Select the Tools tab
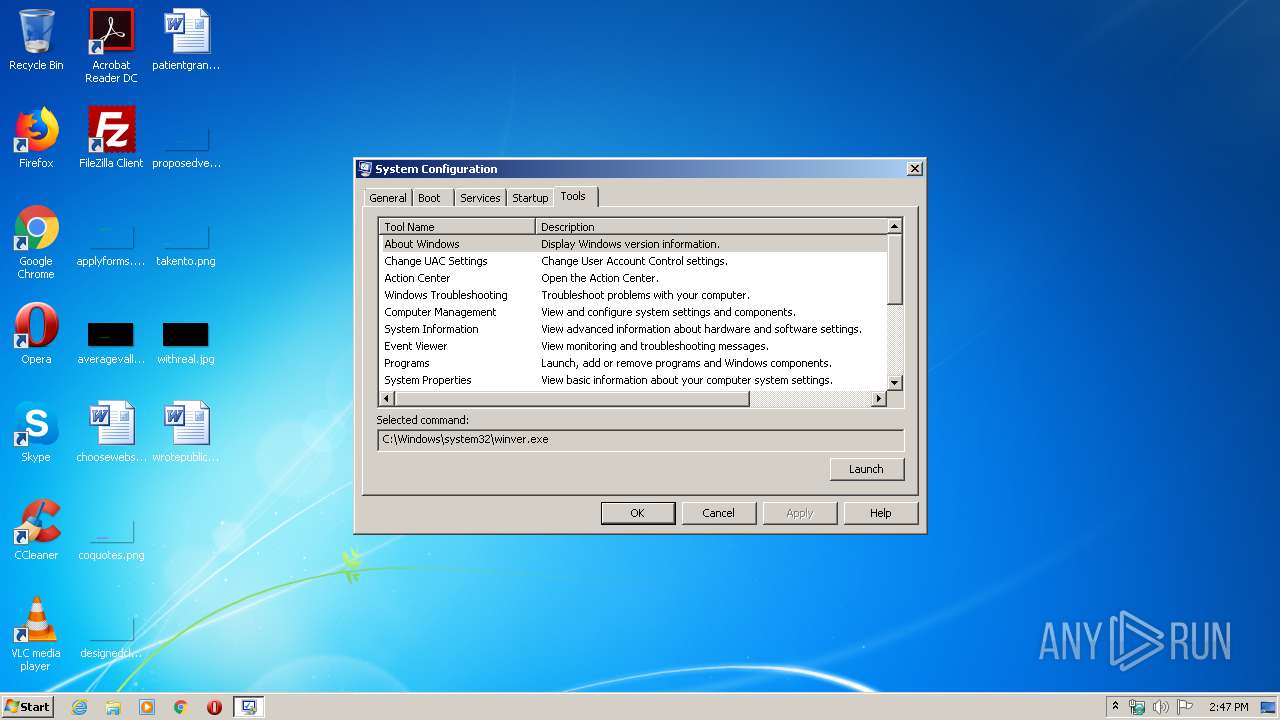This screenshot has width=1280, height=720. (573, 196)
